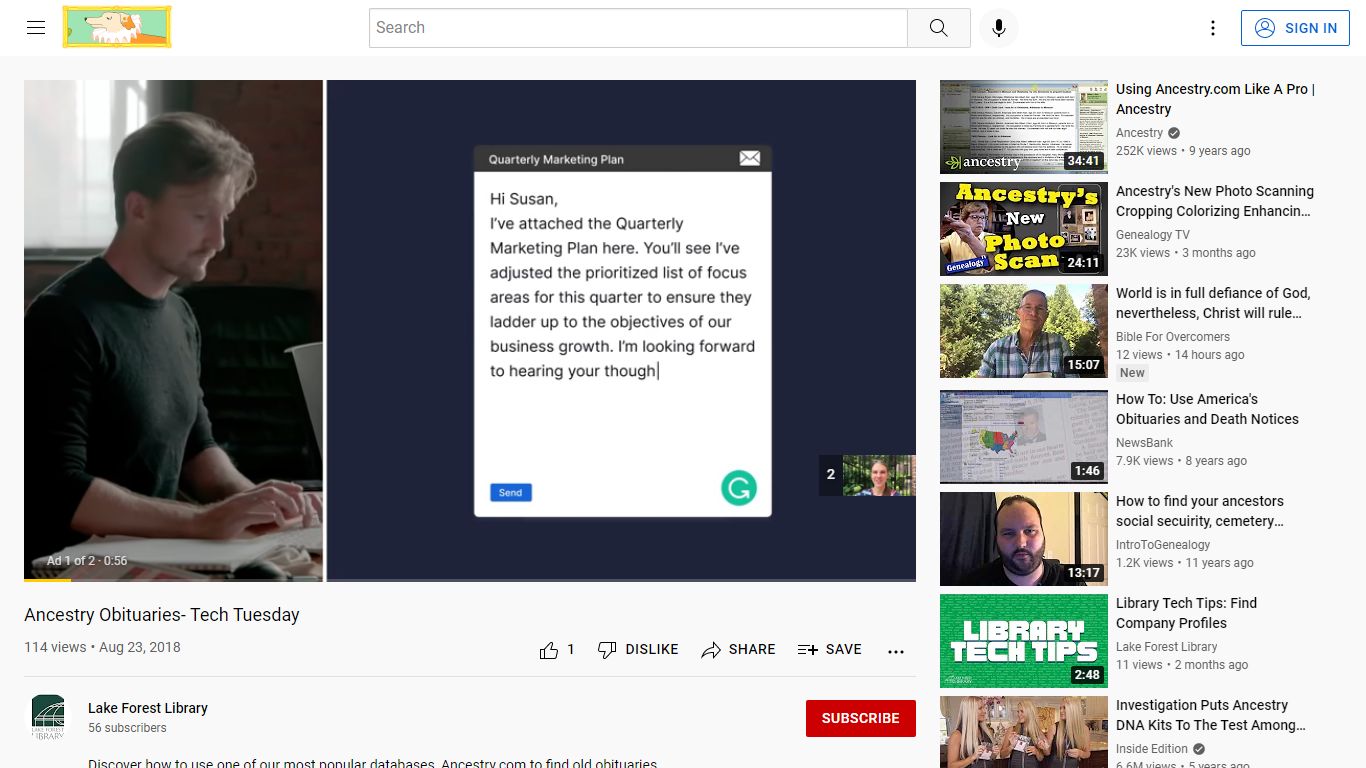Click the SIGN IN button

pos(1295,28)
